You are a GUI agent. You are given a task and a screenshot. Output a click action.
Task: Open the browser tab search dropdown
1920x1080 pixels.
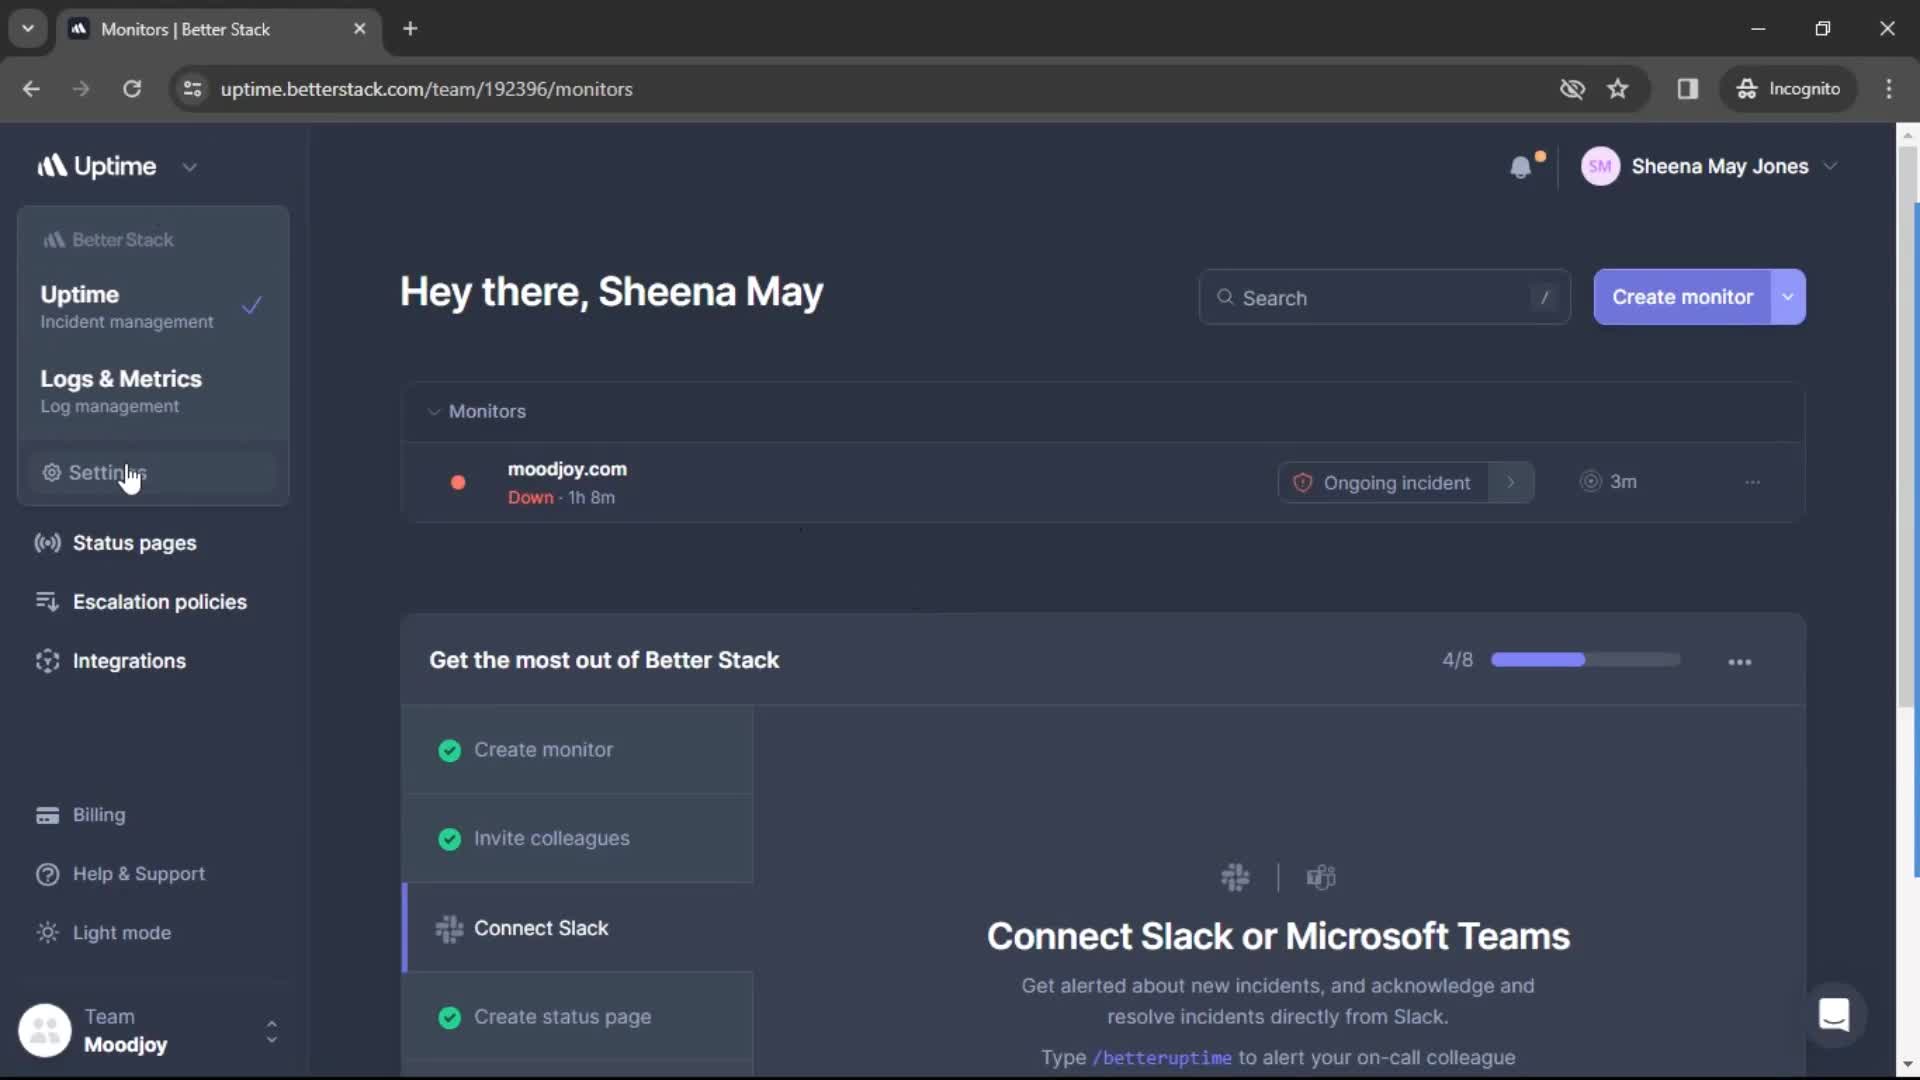tap(28, 29)
